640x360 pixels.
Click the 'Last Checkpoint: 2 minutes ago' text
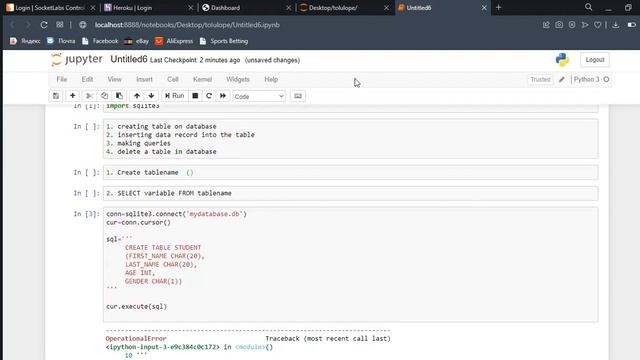[x=195, y=60]
